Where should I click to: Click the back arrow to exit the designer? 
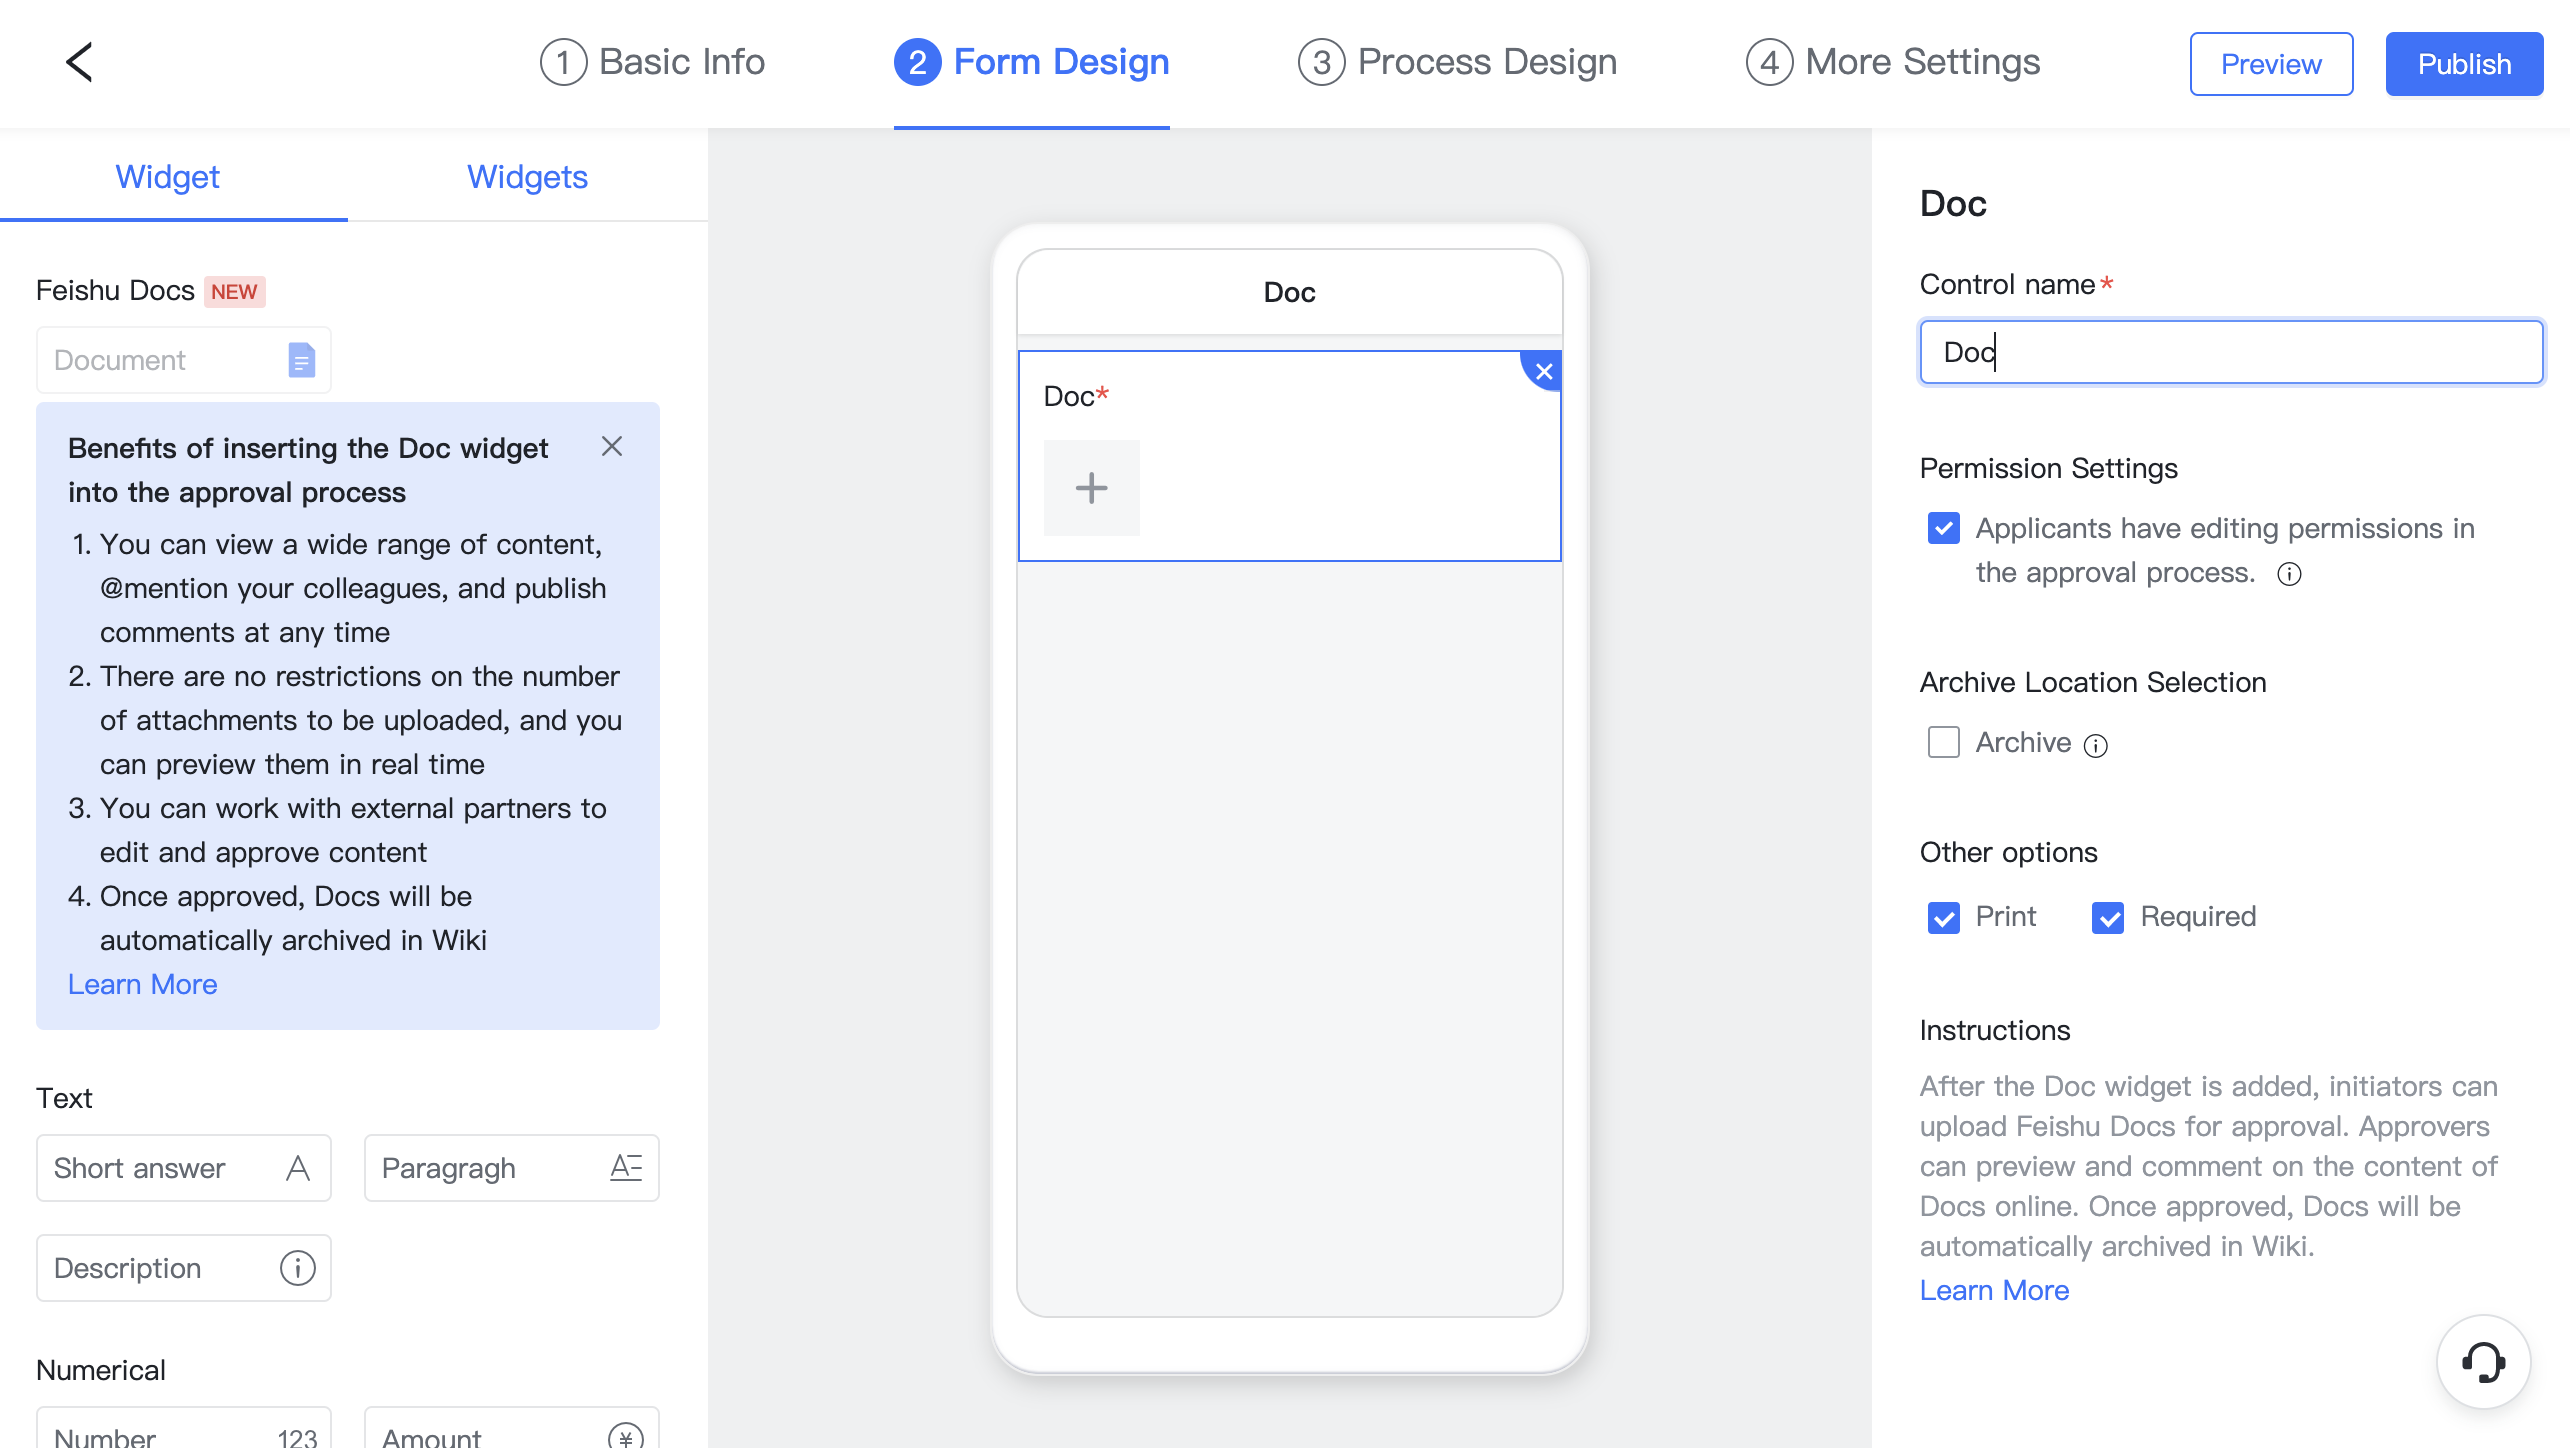79,62
